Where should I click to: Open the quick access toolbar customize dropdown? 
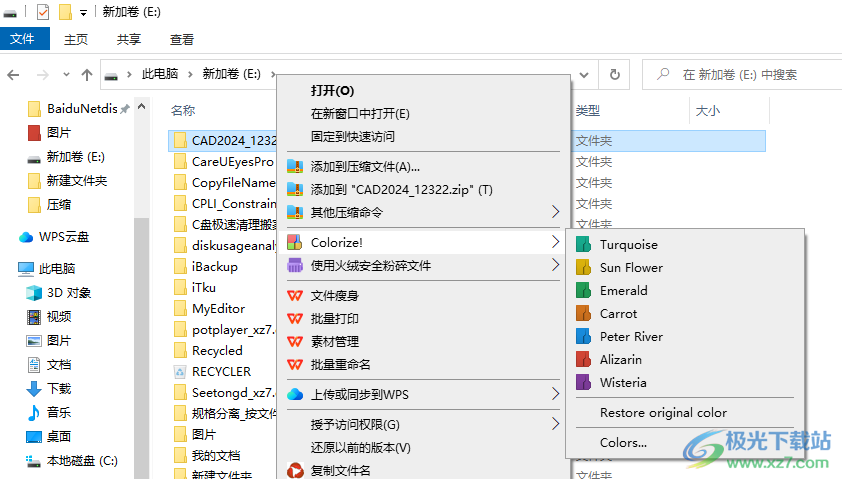pyautogui.click(x=83, y=12)
